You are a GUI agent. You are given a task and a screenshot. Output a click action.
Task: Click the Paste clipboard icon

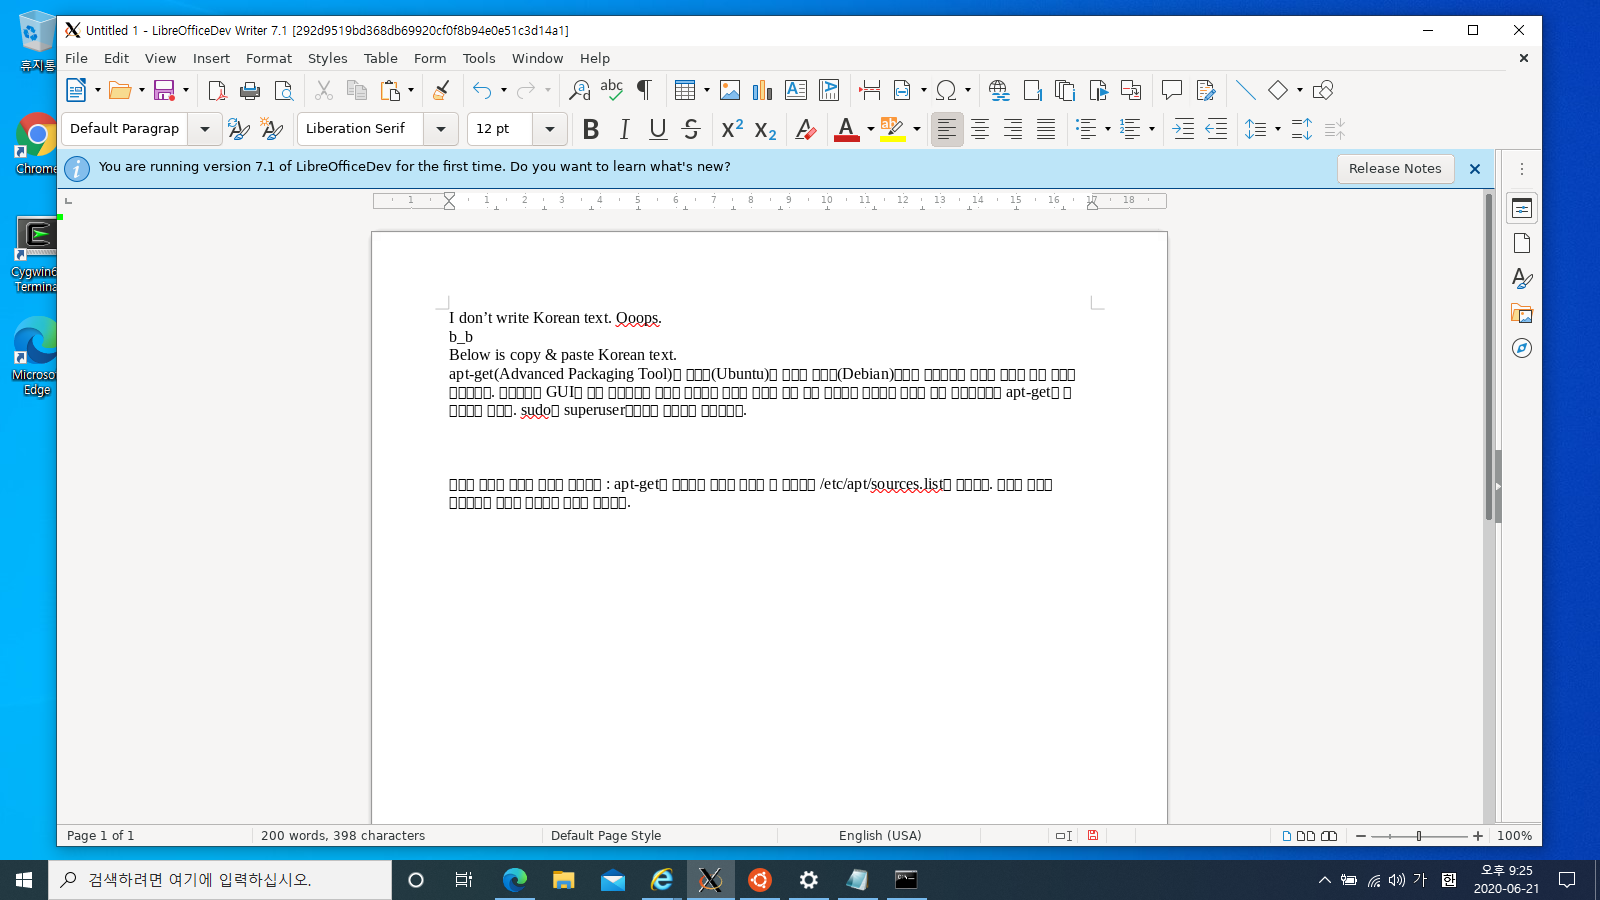point(390,90)
